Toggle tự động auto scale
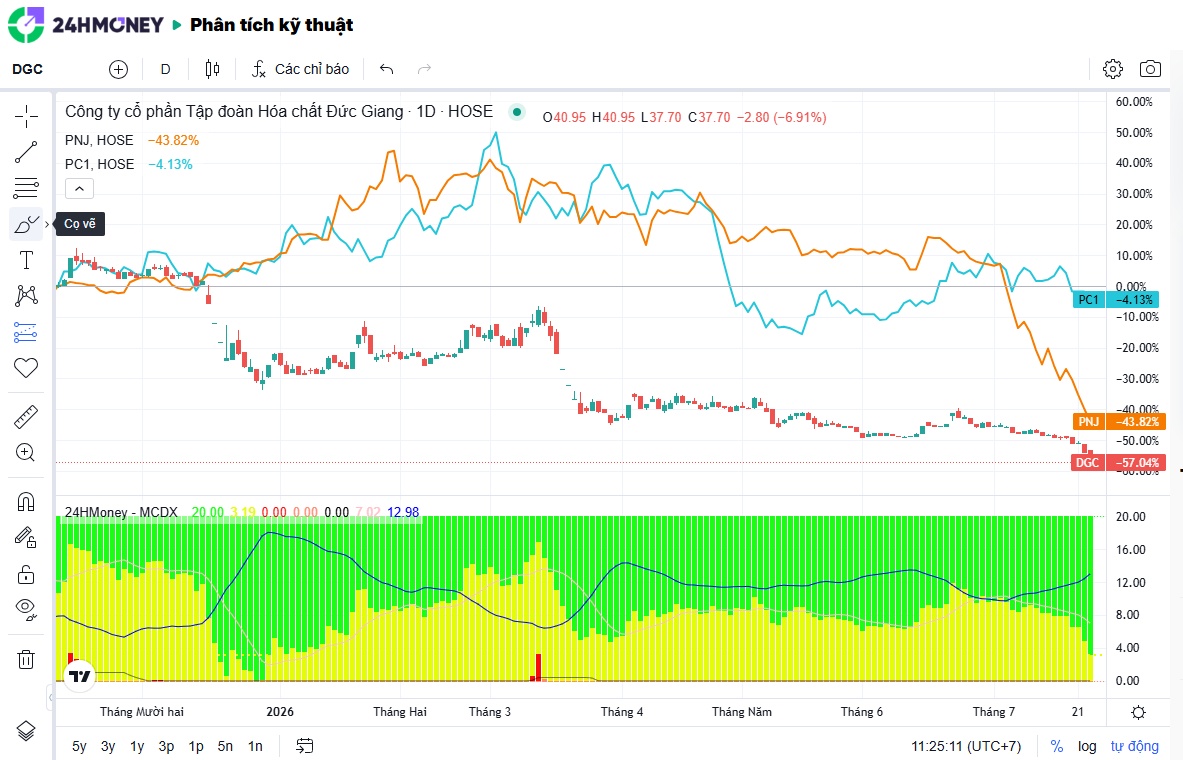 tap(1135, 746)
